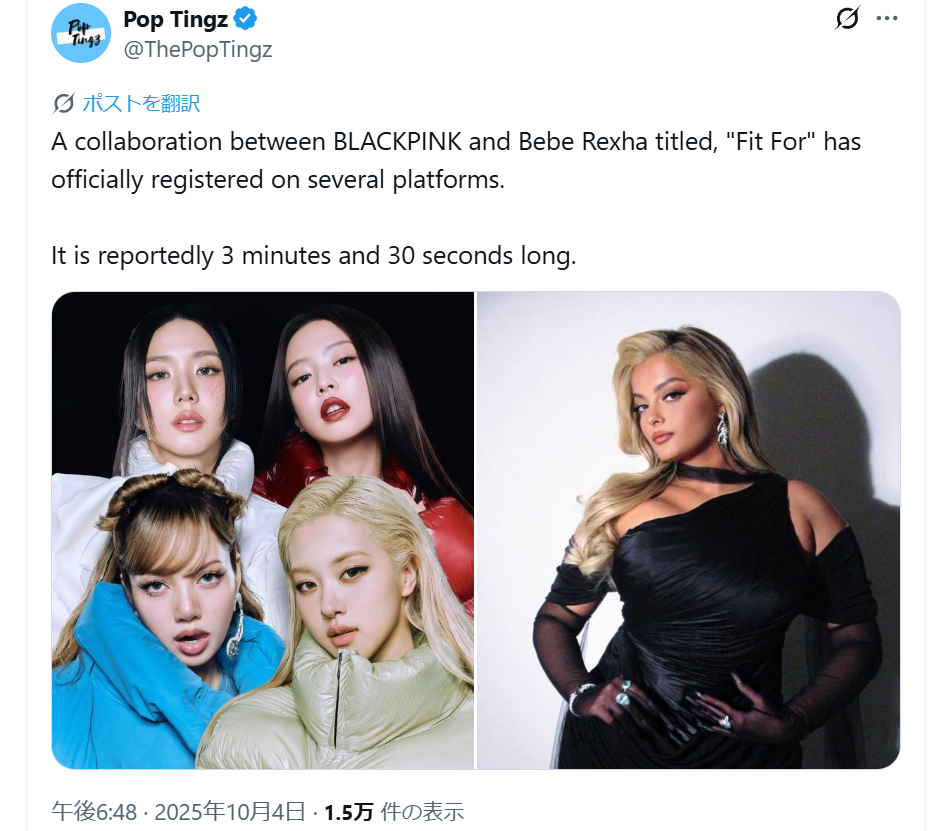Screen dimensions: 949x831
Task: Translate post via ポストを翻訳 link
Action: point(141,103)
